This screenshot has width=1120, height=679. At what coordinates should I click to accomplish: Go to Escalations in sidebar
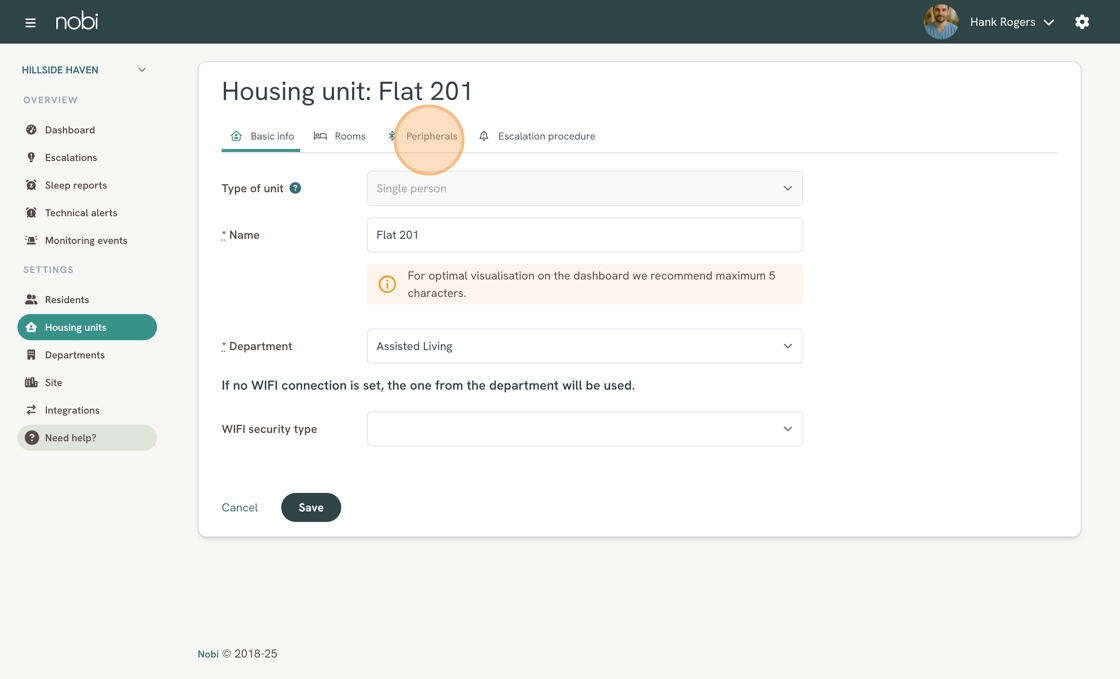[70, 158]
